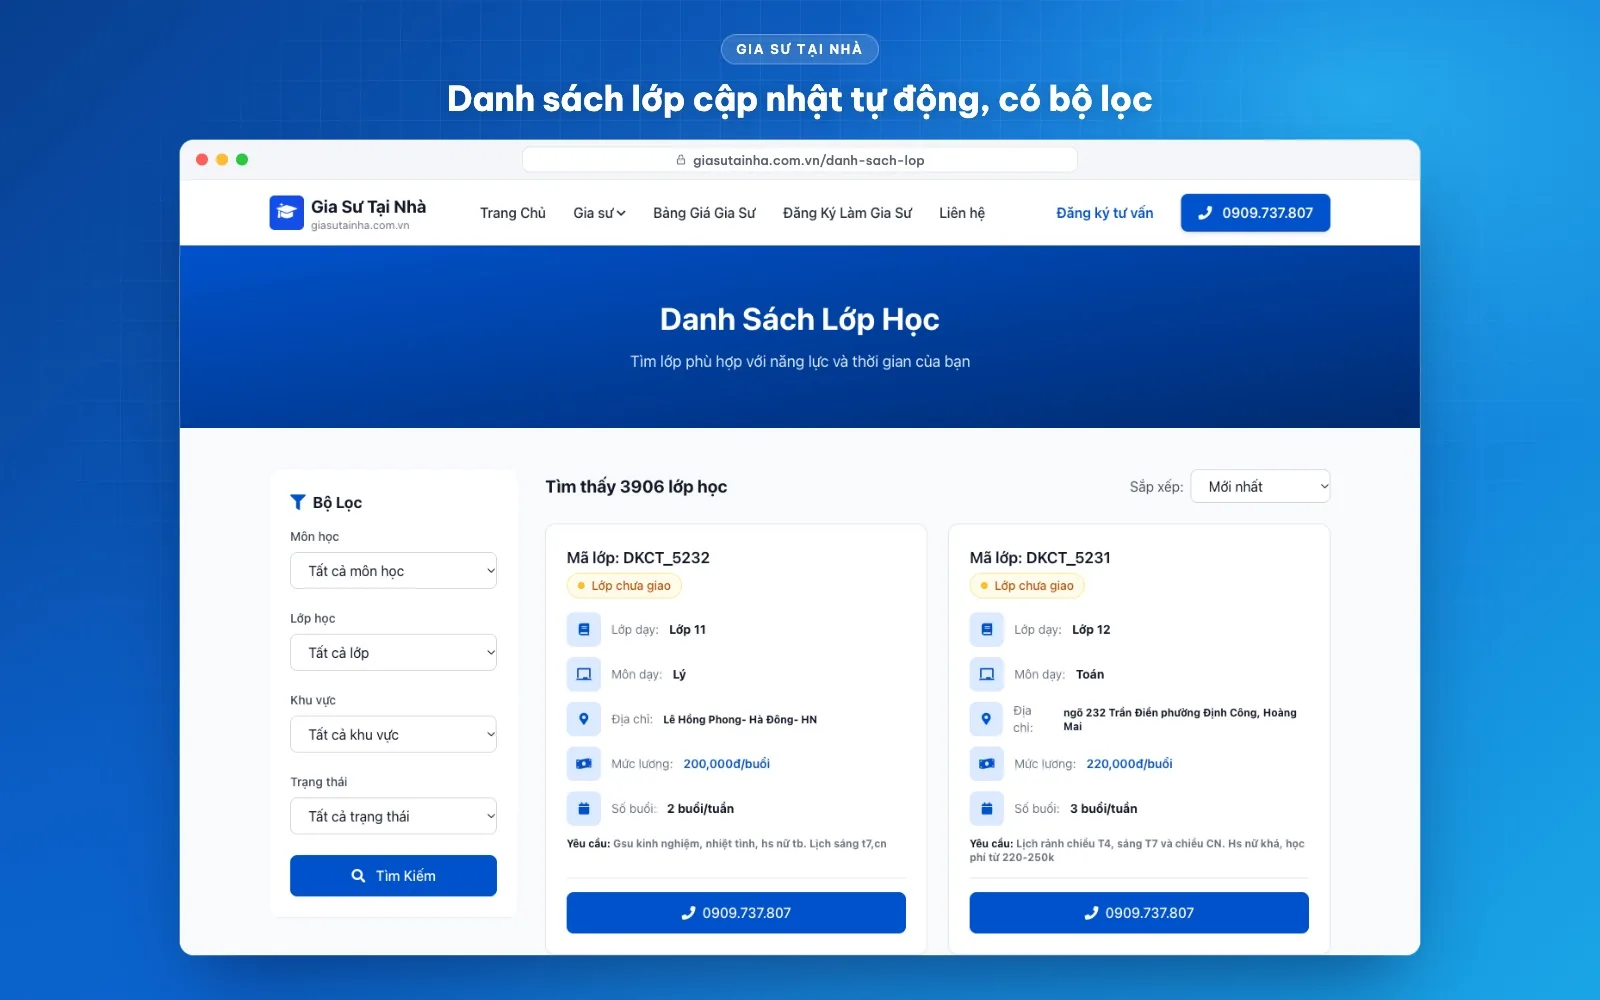Image resolution: width=1600 pixels, height=1000 pixels.
Task: Click the lock icon in the address bar
Action: coord(681,160)
